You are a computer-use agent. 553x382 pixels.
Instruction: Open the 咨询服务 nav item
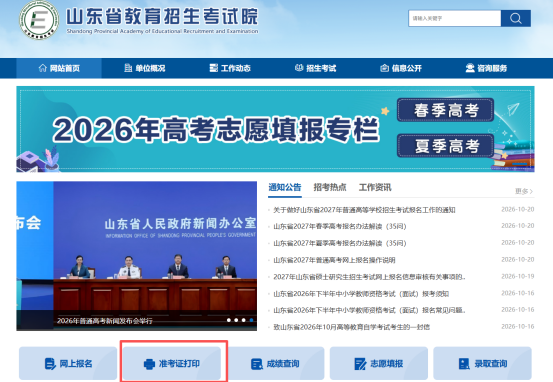coord(486,68)
